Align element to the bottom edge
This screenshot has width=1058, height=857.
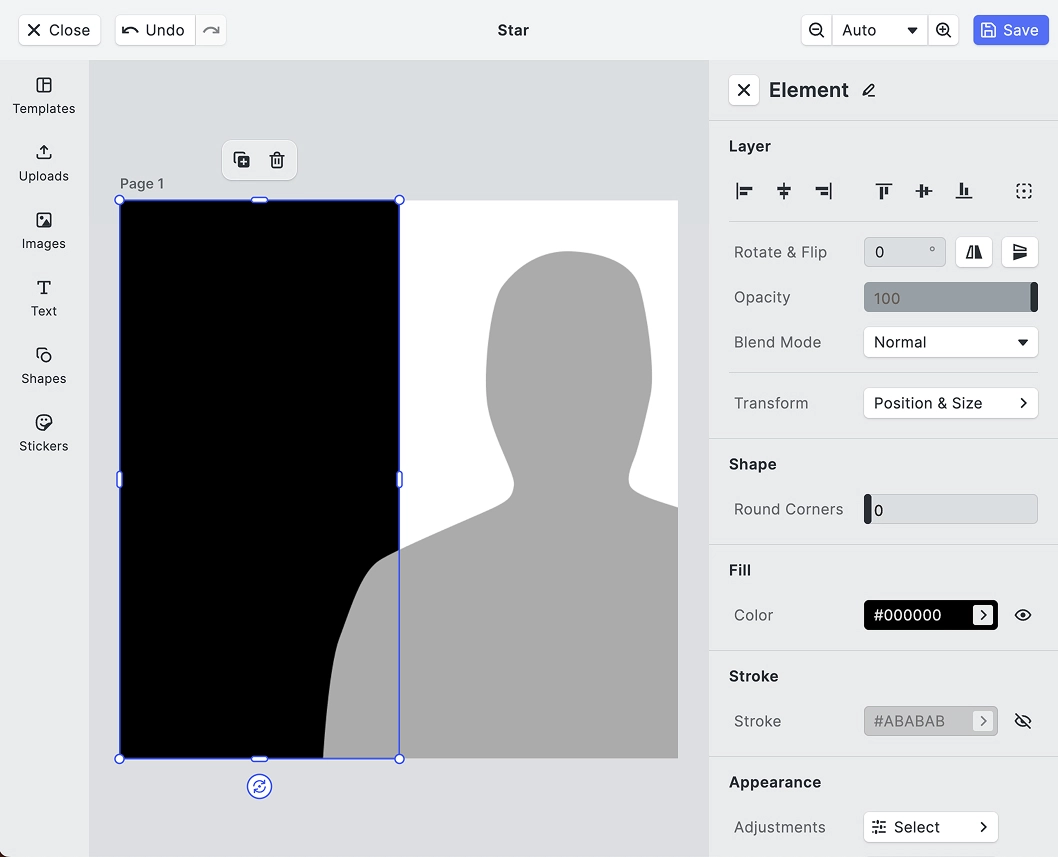pyautogui.click(x=963, y=191)
